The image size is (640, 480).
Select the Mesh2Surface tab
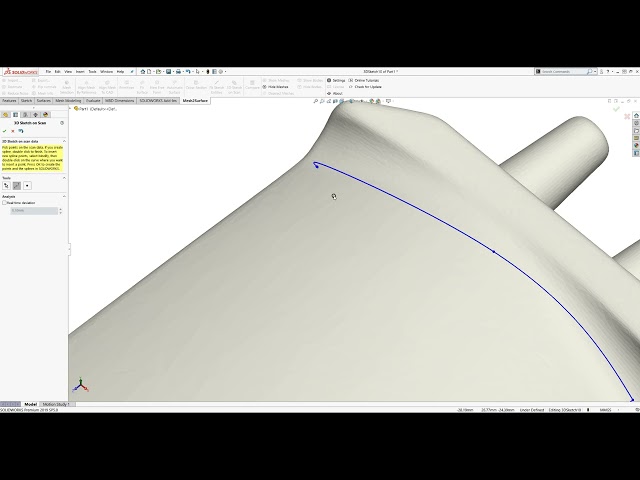pos(195,100)
